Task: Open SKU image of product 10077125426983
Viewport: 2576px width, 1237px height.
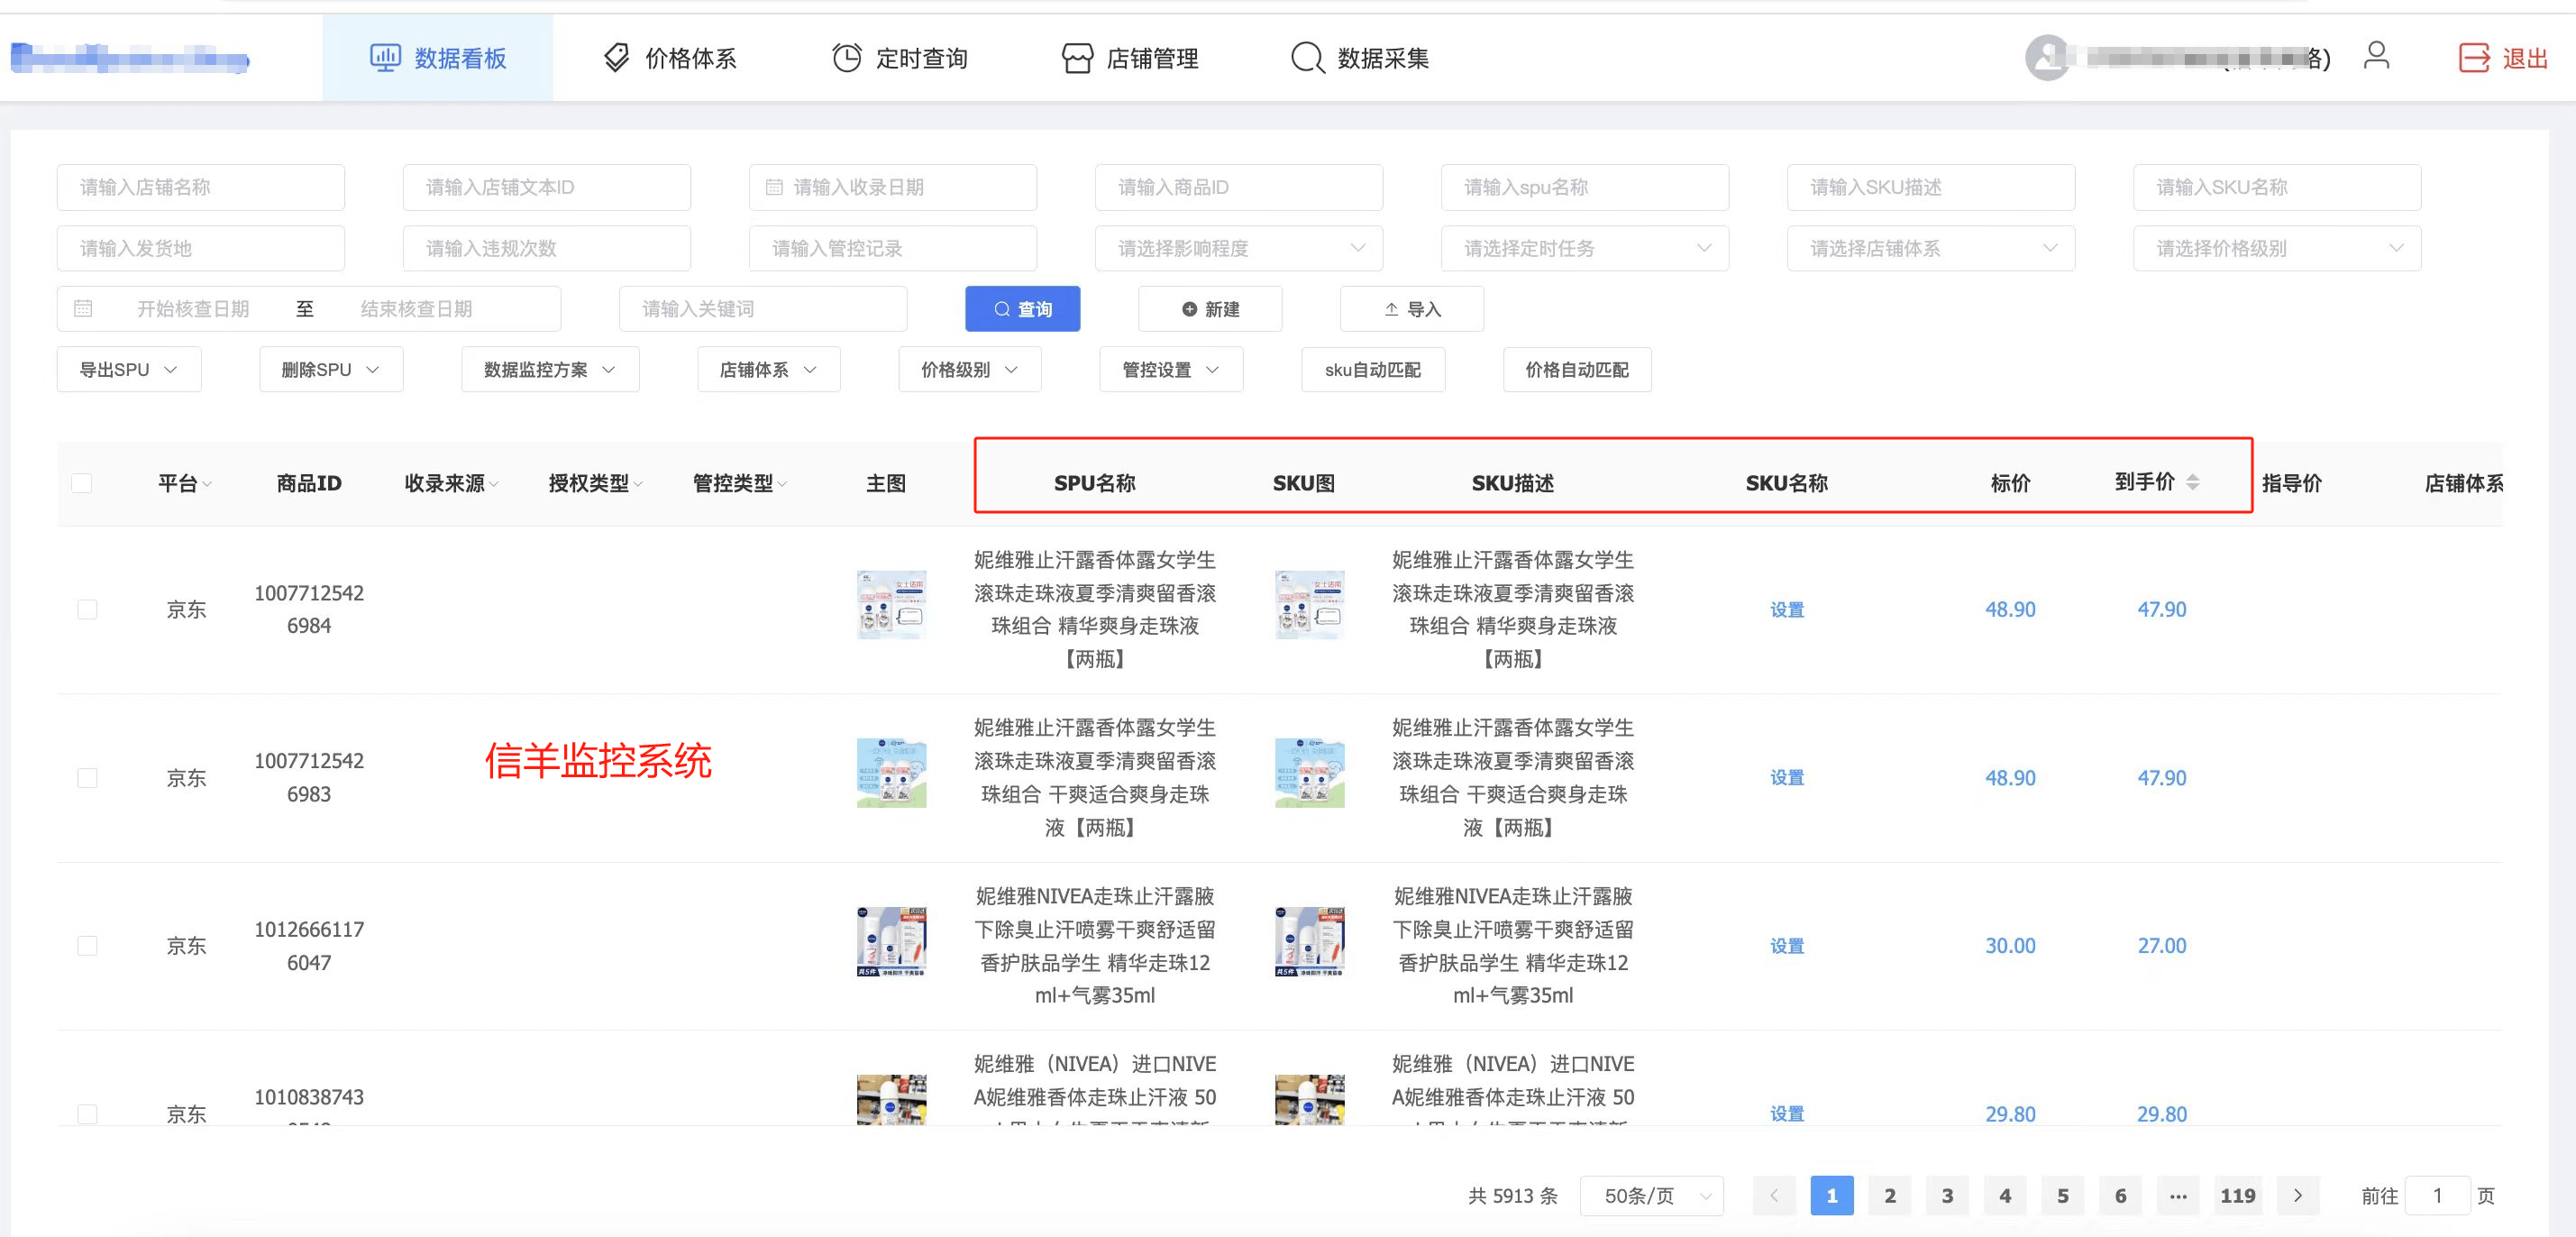Action: click(1309, 773)
